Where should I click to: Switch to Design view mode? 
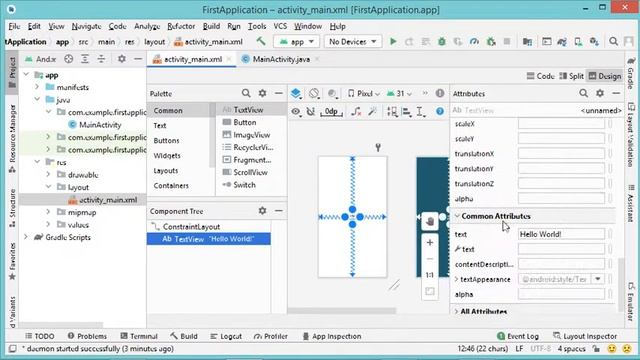click(x=605, y=76)
